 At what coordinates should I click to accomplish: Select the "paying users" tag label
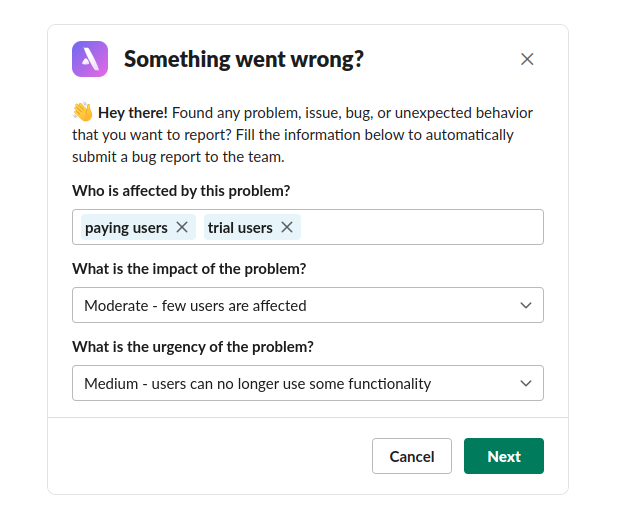click(x=126, y=228)
